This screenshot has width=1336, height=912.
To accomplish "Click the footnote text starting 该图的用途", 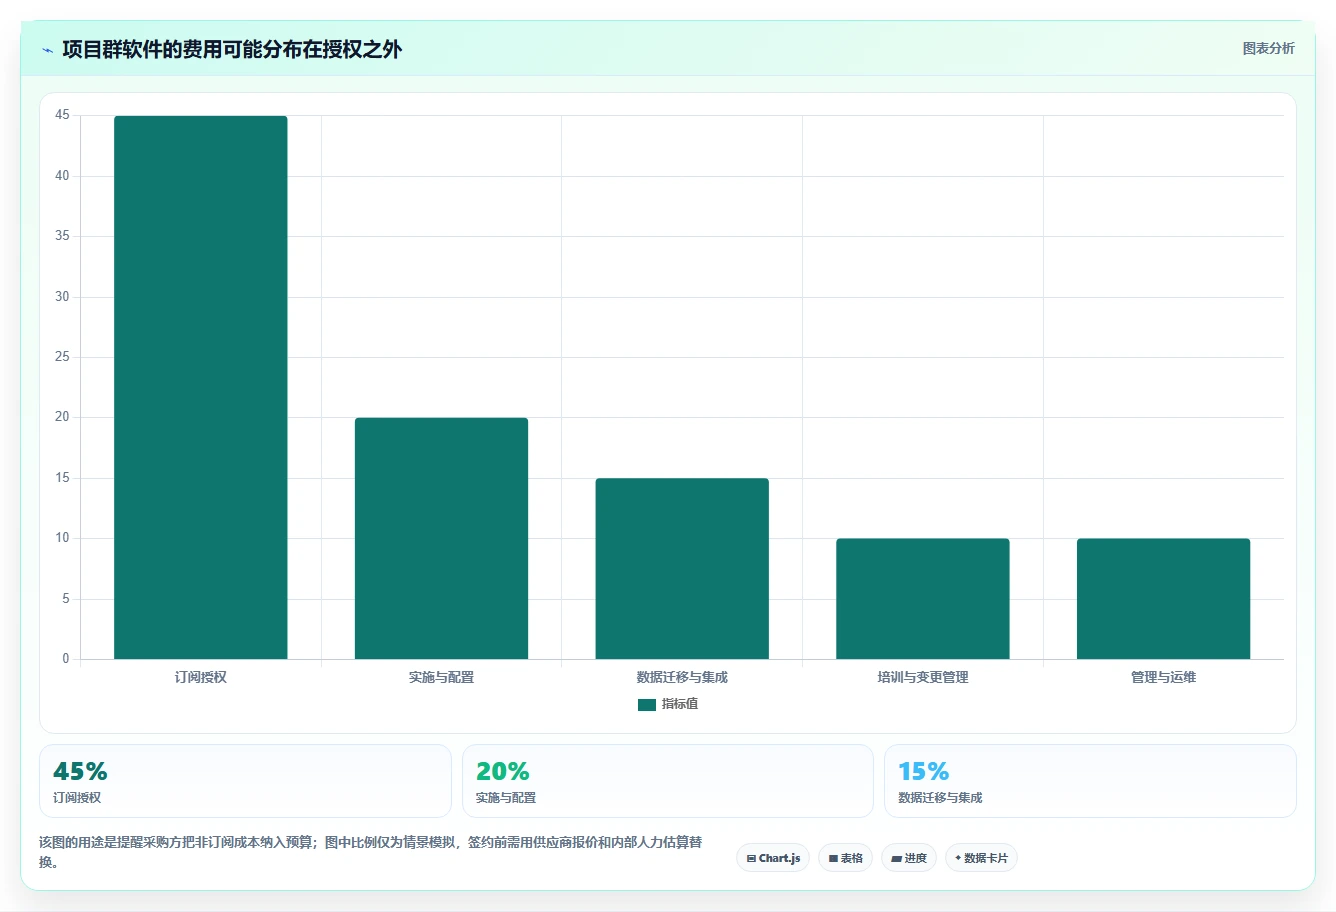I will point(371,852).
